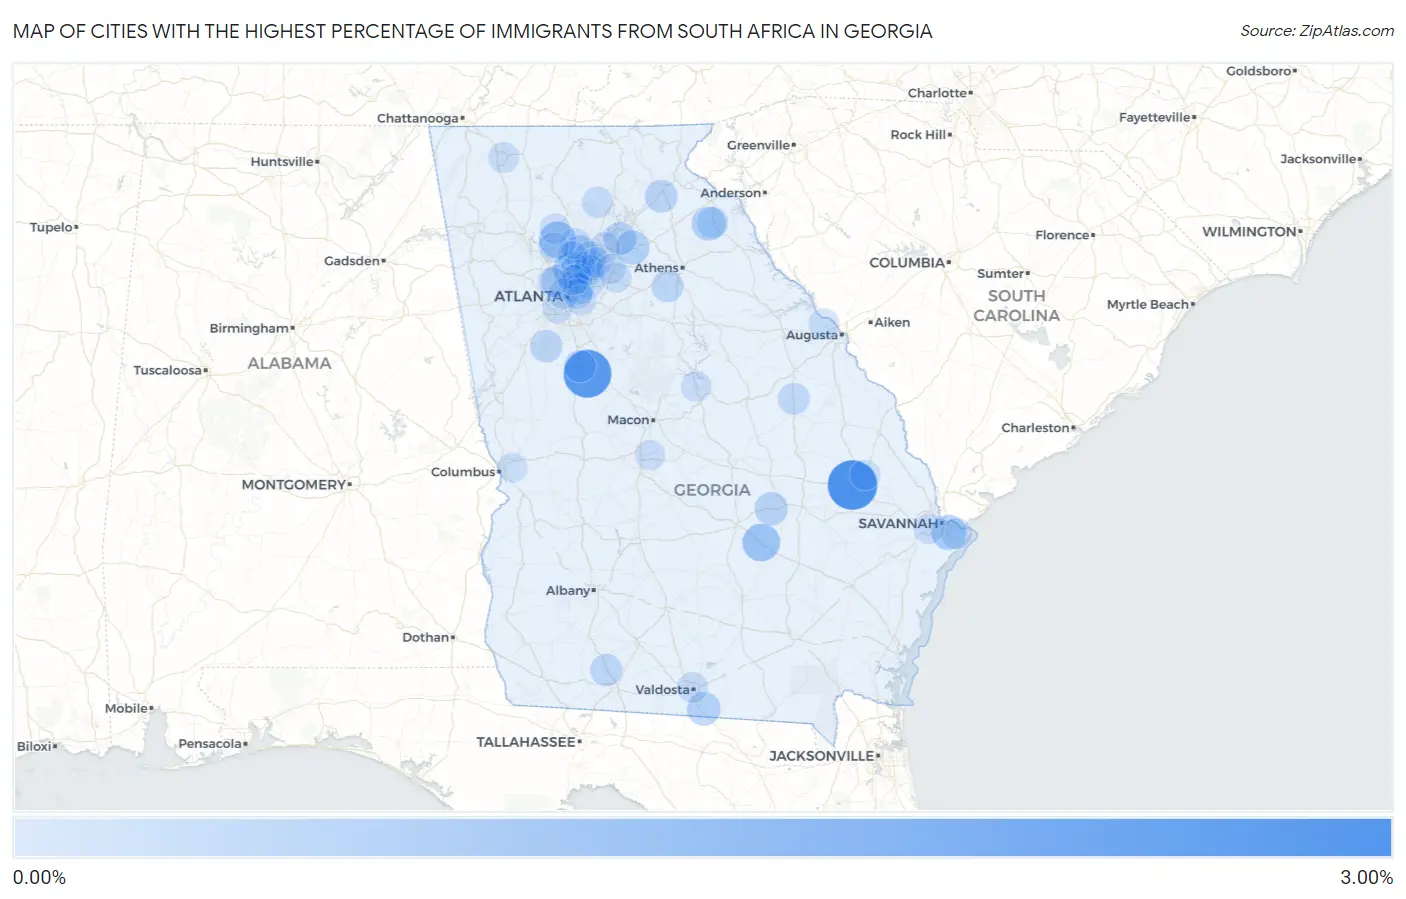This screenshot has width=1406, height=899.
Task: Click the Charleston city label
Action: pyautogui.click(x=1036, y=428)
